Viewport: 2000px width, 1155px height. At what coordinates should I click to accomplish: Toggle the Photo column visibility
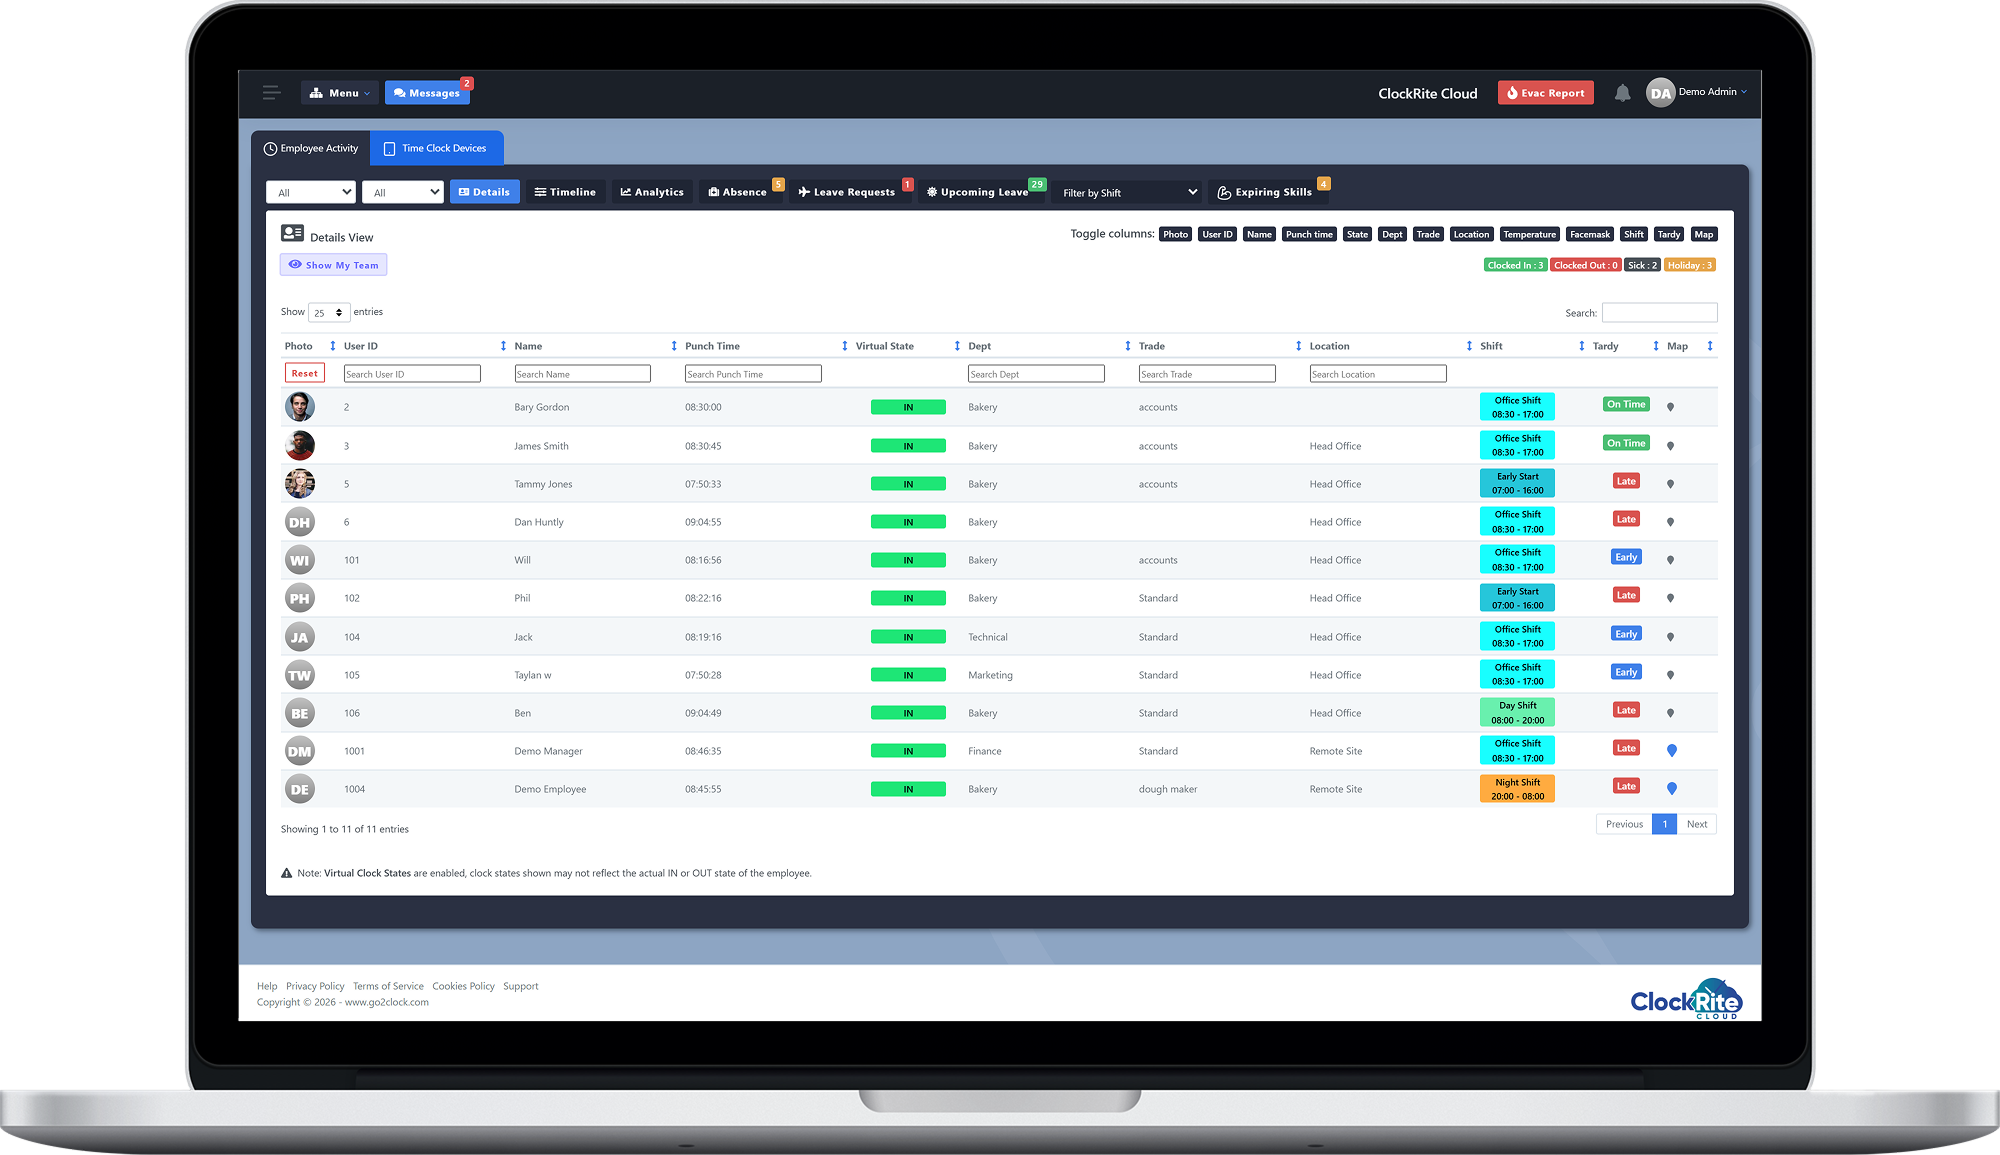pyautogui.click(x=1175, y=235)
